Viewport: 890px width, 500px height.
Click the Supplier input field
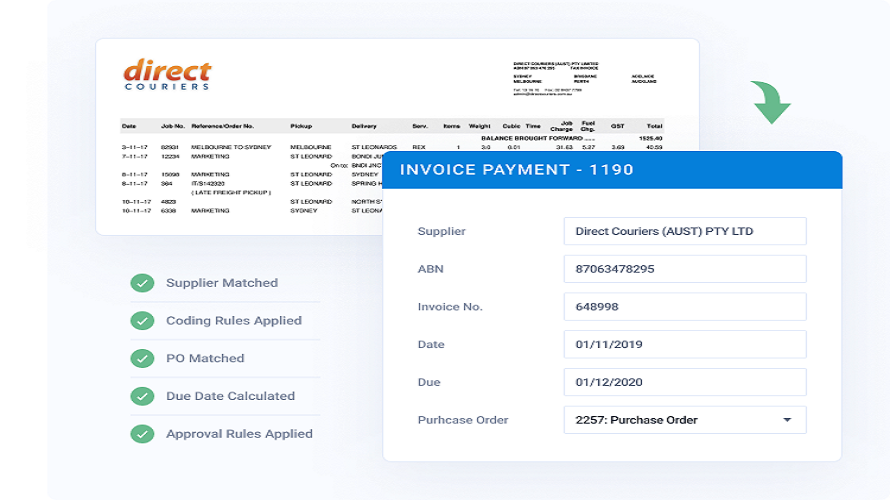click(x=685, y=231)
